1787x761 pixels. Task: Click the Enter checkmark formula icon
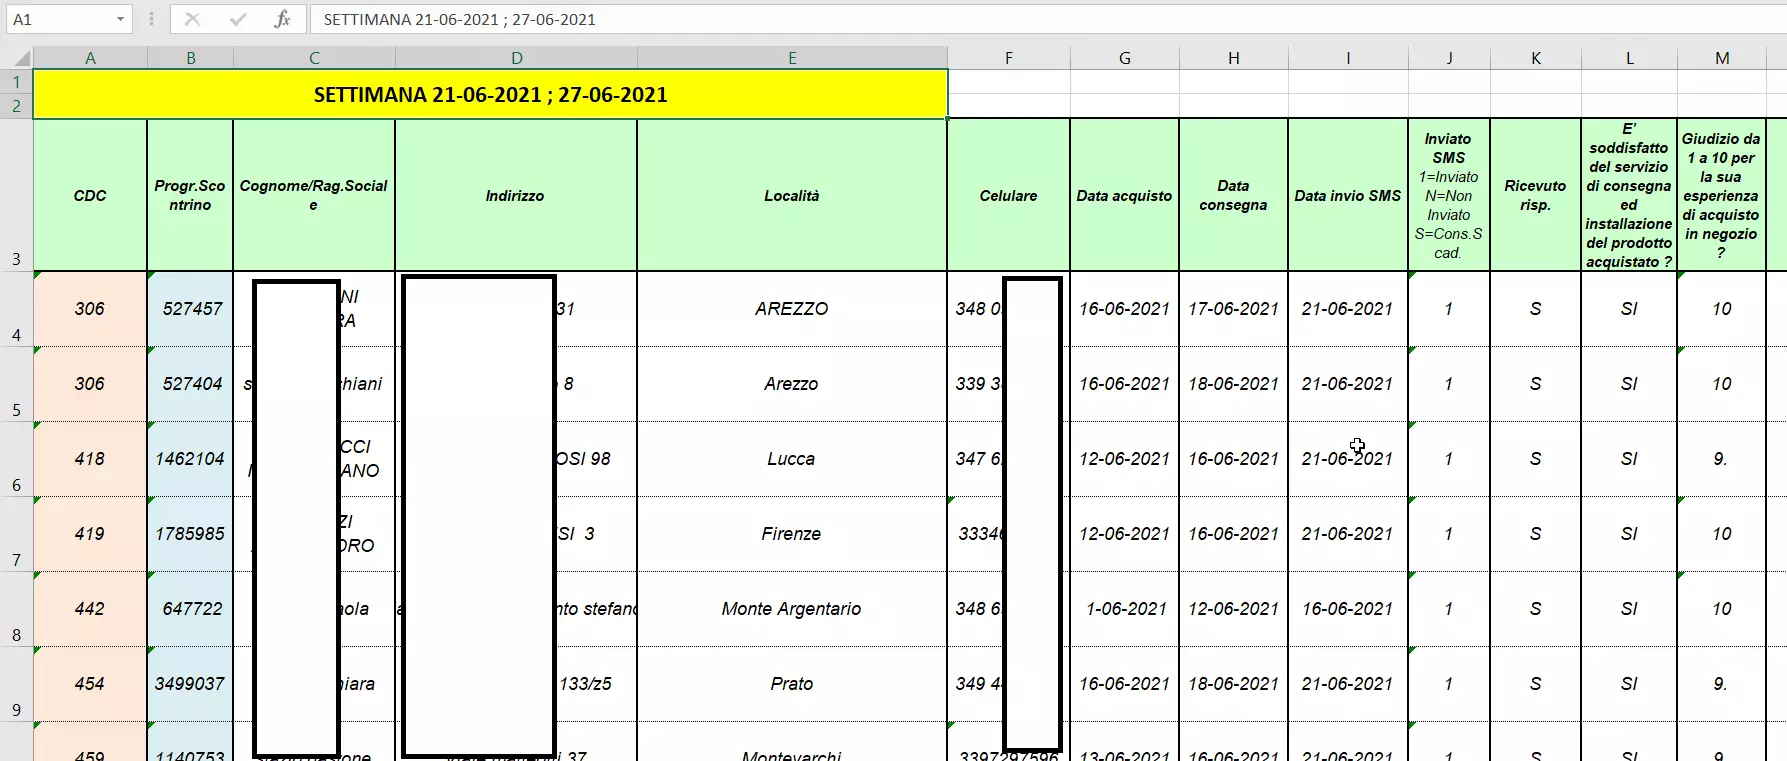click(238, 19)
